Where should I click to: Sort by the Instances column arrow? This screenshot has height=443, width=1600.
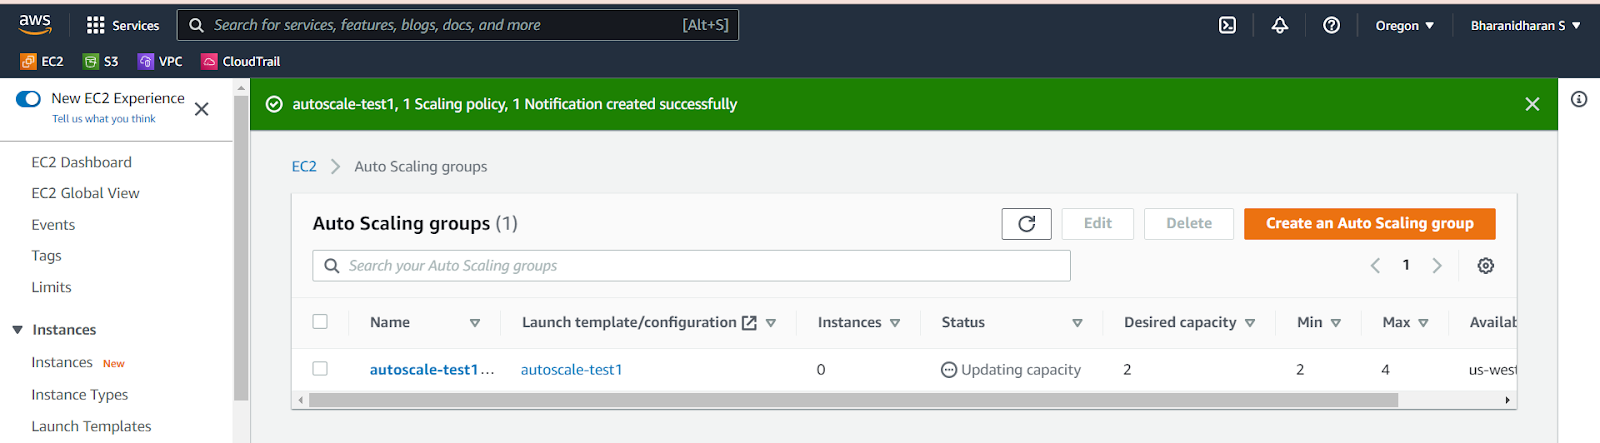click(895, 323)
